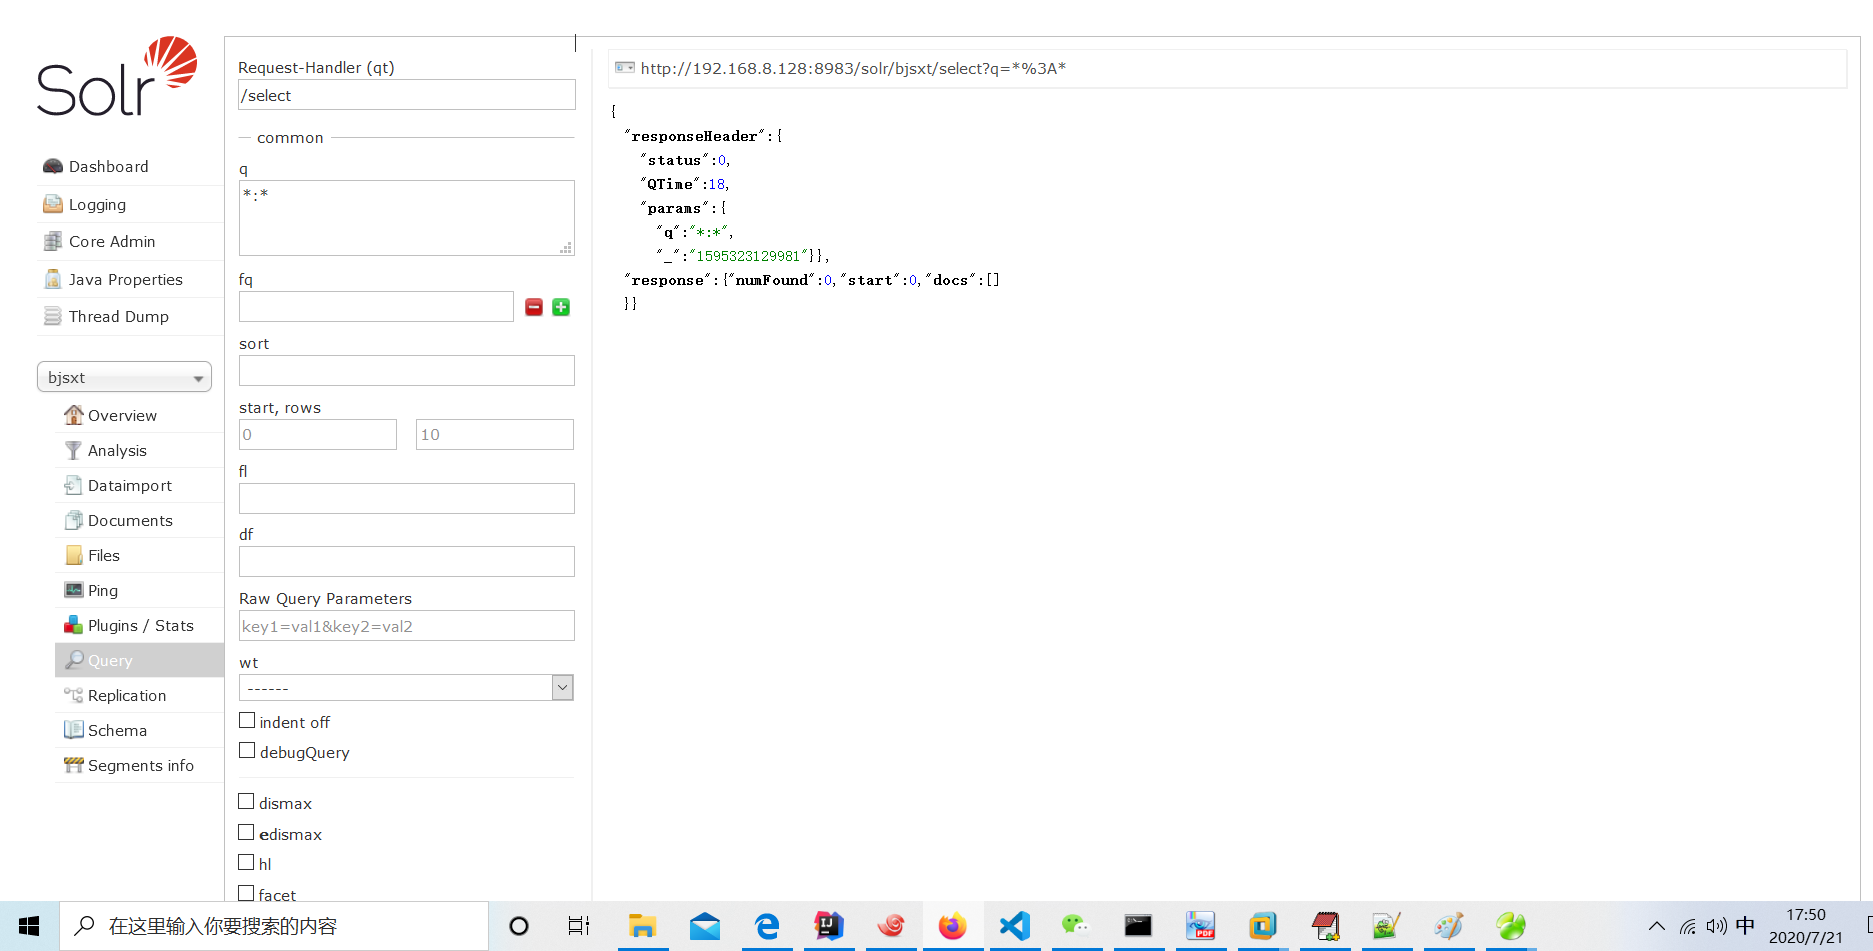This screenshot has width=1873, height=951.
Task: Click the Java Properties jar icon
Action: point(53,279)
